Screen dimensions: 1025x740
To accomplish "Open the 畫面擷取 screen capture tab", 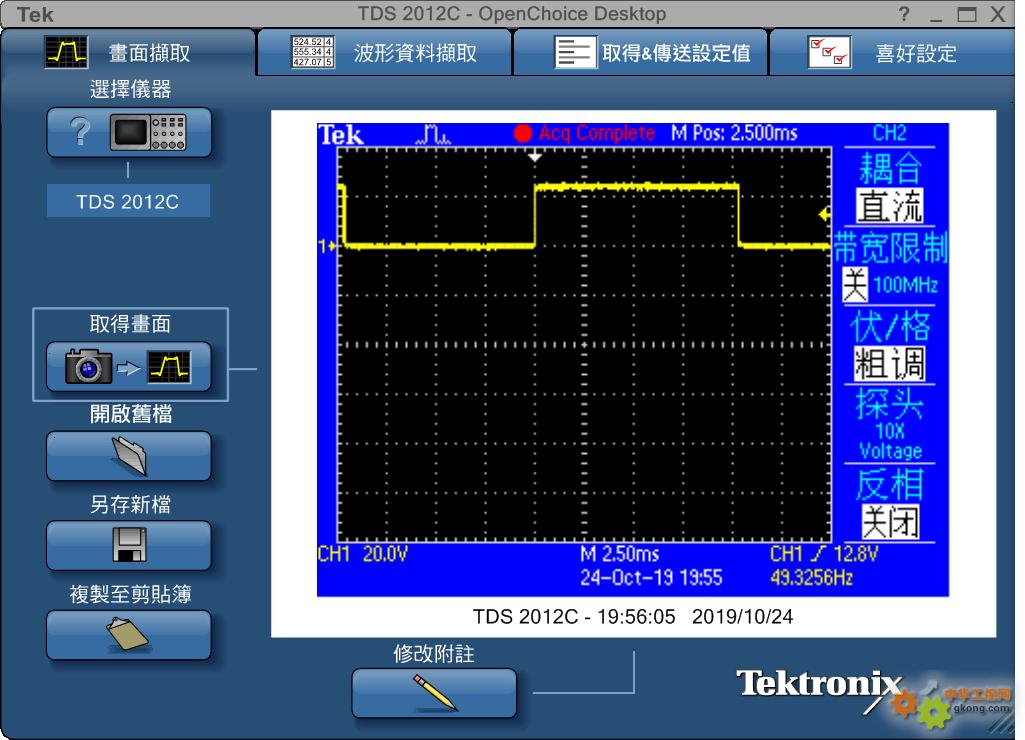I will click(x=127, y=52).
